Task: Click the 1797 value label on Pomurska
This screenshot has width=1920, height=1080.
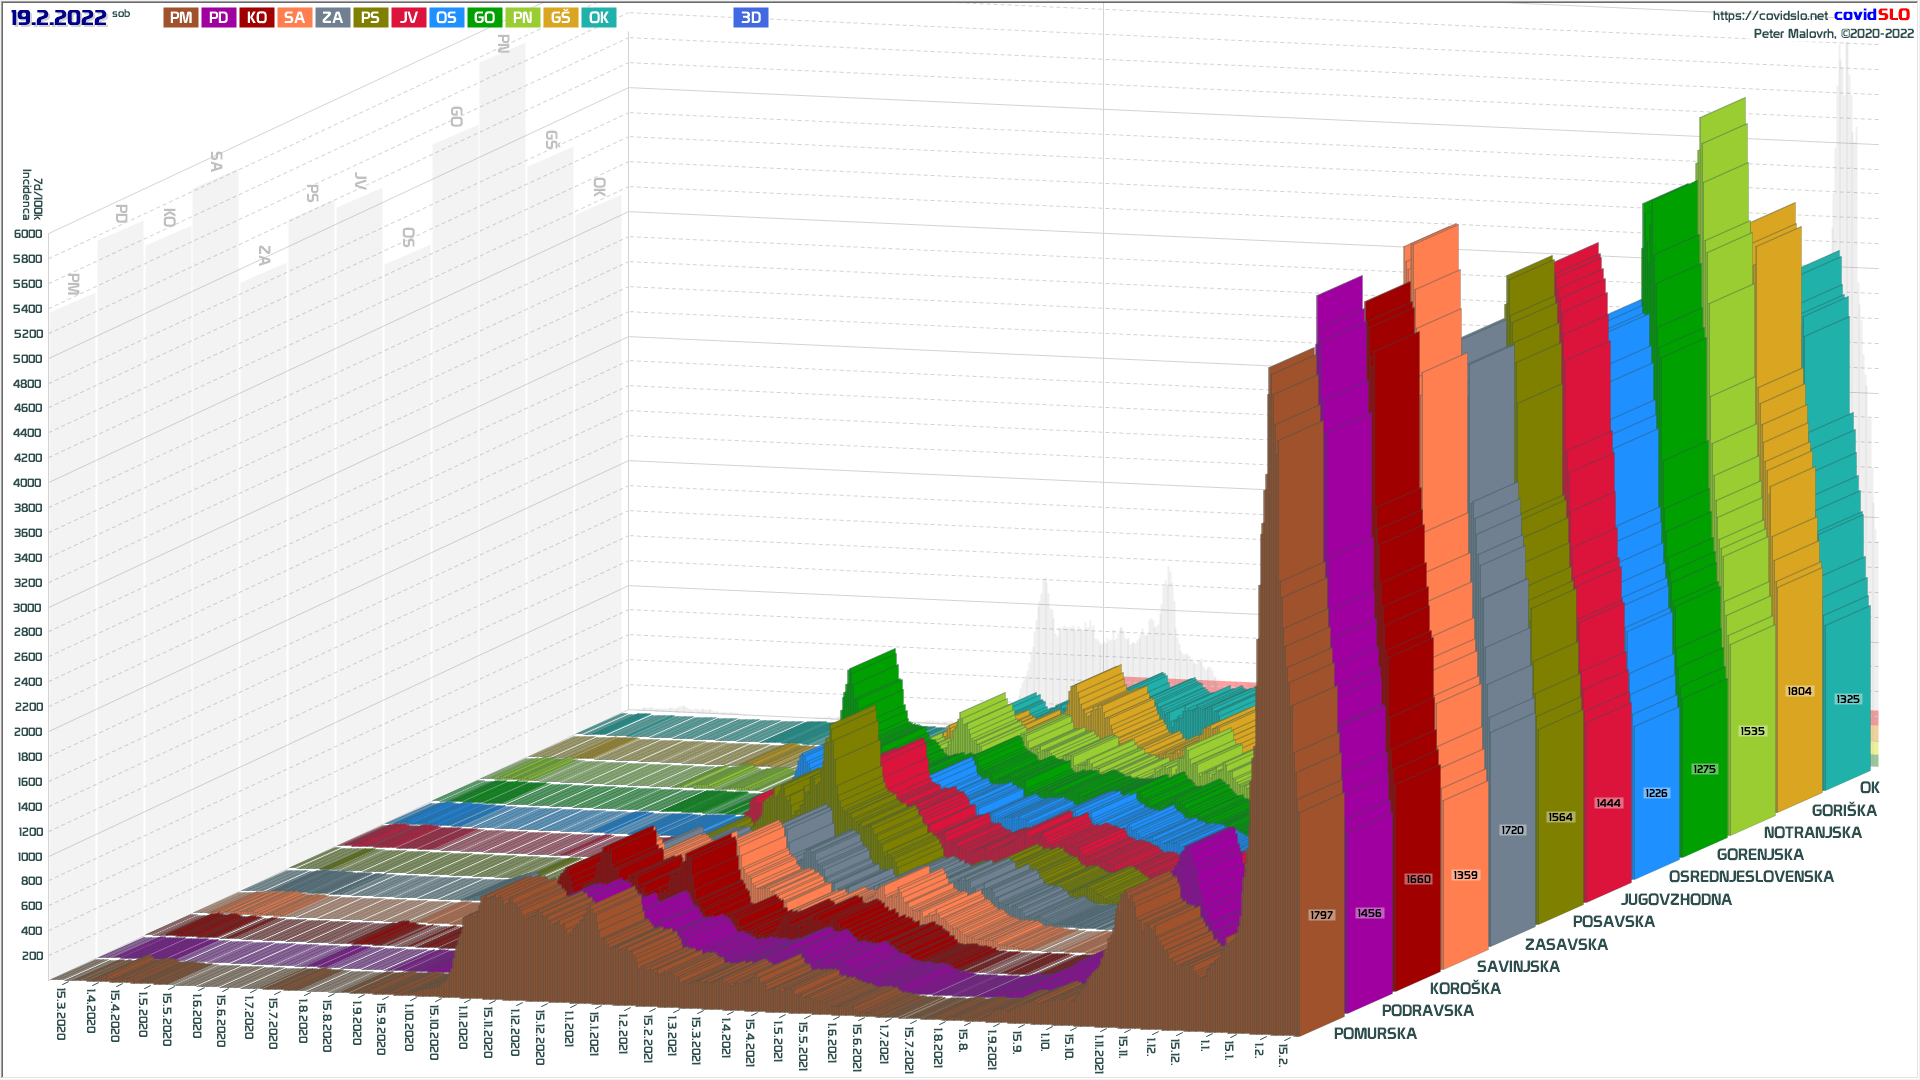Action: tap(1321, 915)
